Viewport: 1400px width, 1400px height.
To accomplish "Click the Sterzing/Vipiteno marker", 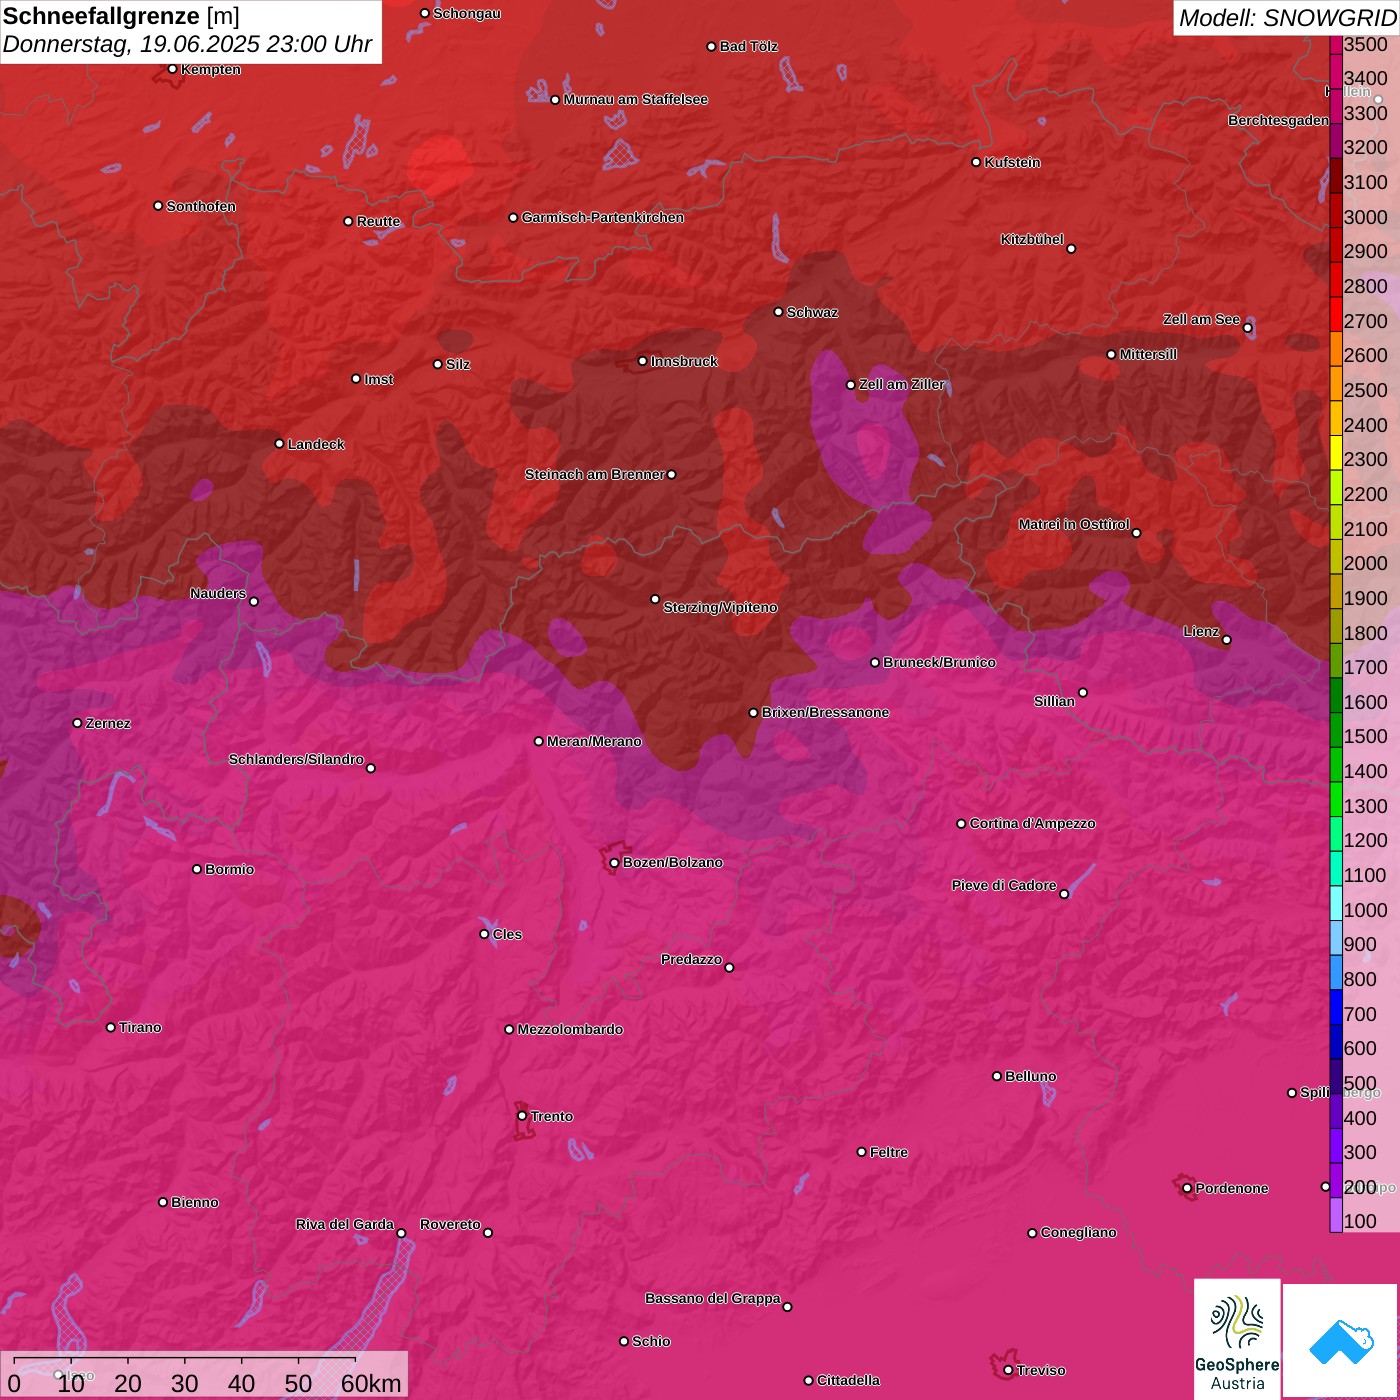I will click(x=655, y=599).
